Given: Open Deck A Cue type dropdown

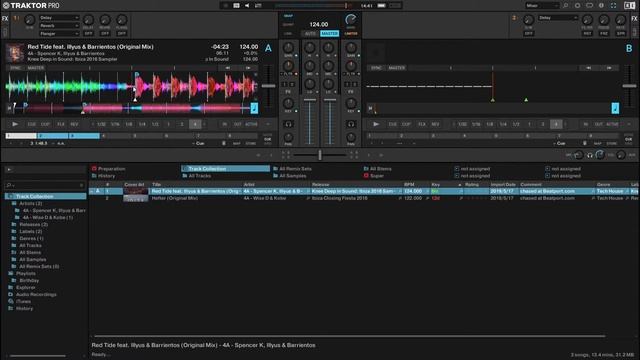Looking at the screenshot, I should coord(199,144).
